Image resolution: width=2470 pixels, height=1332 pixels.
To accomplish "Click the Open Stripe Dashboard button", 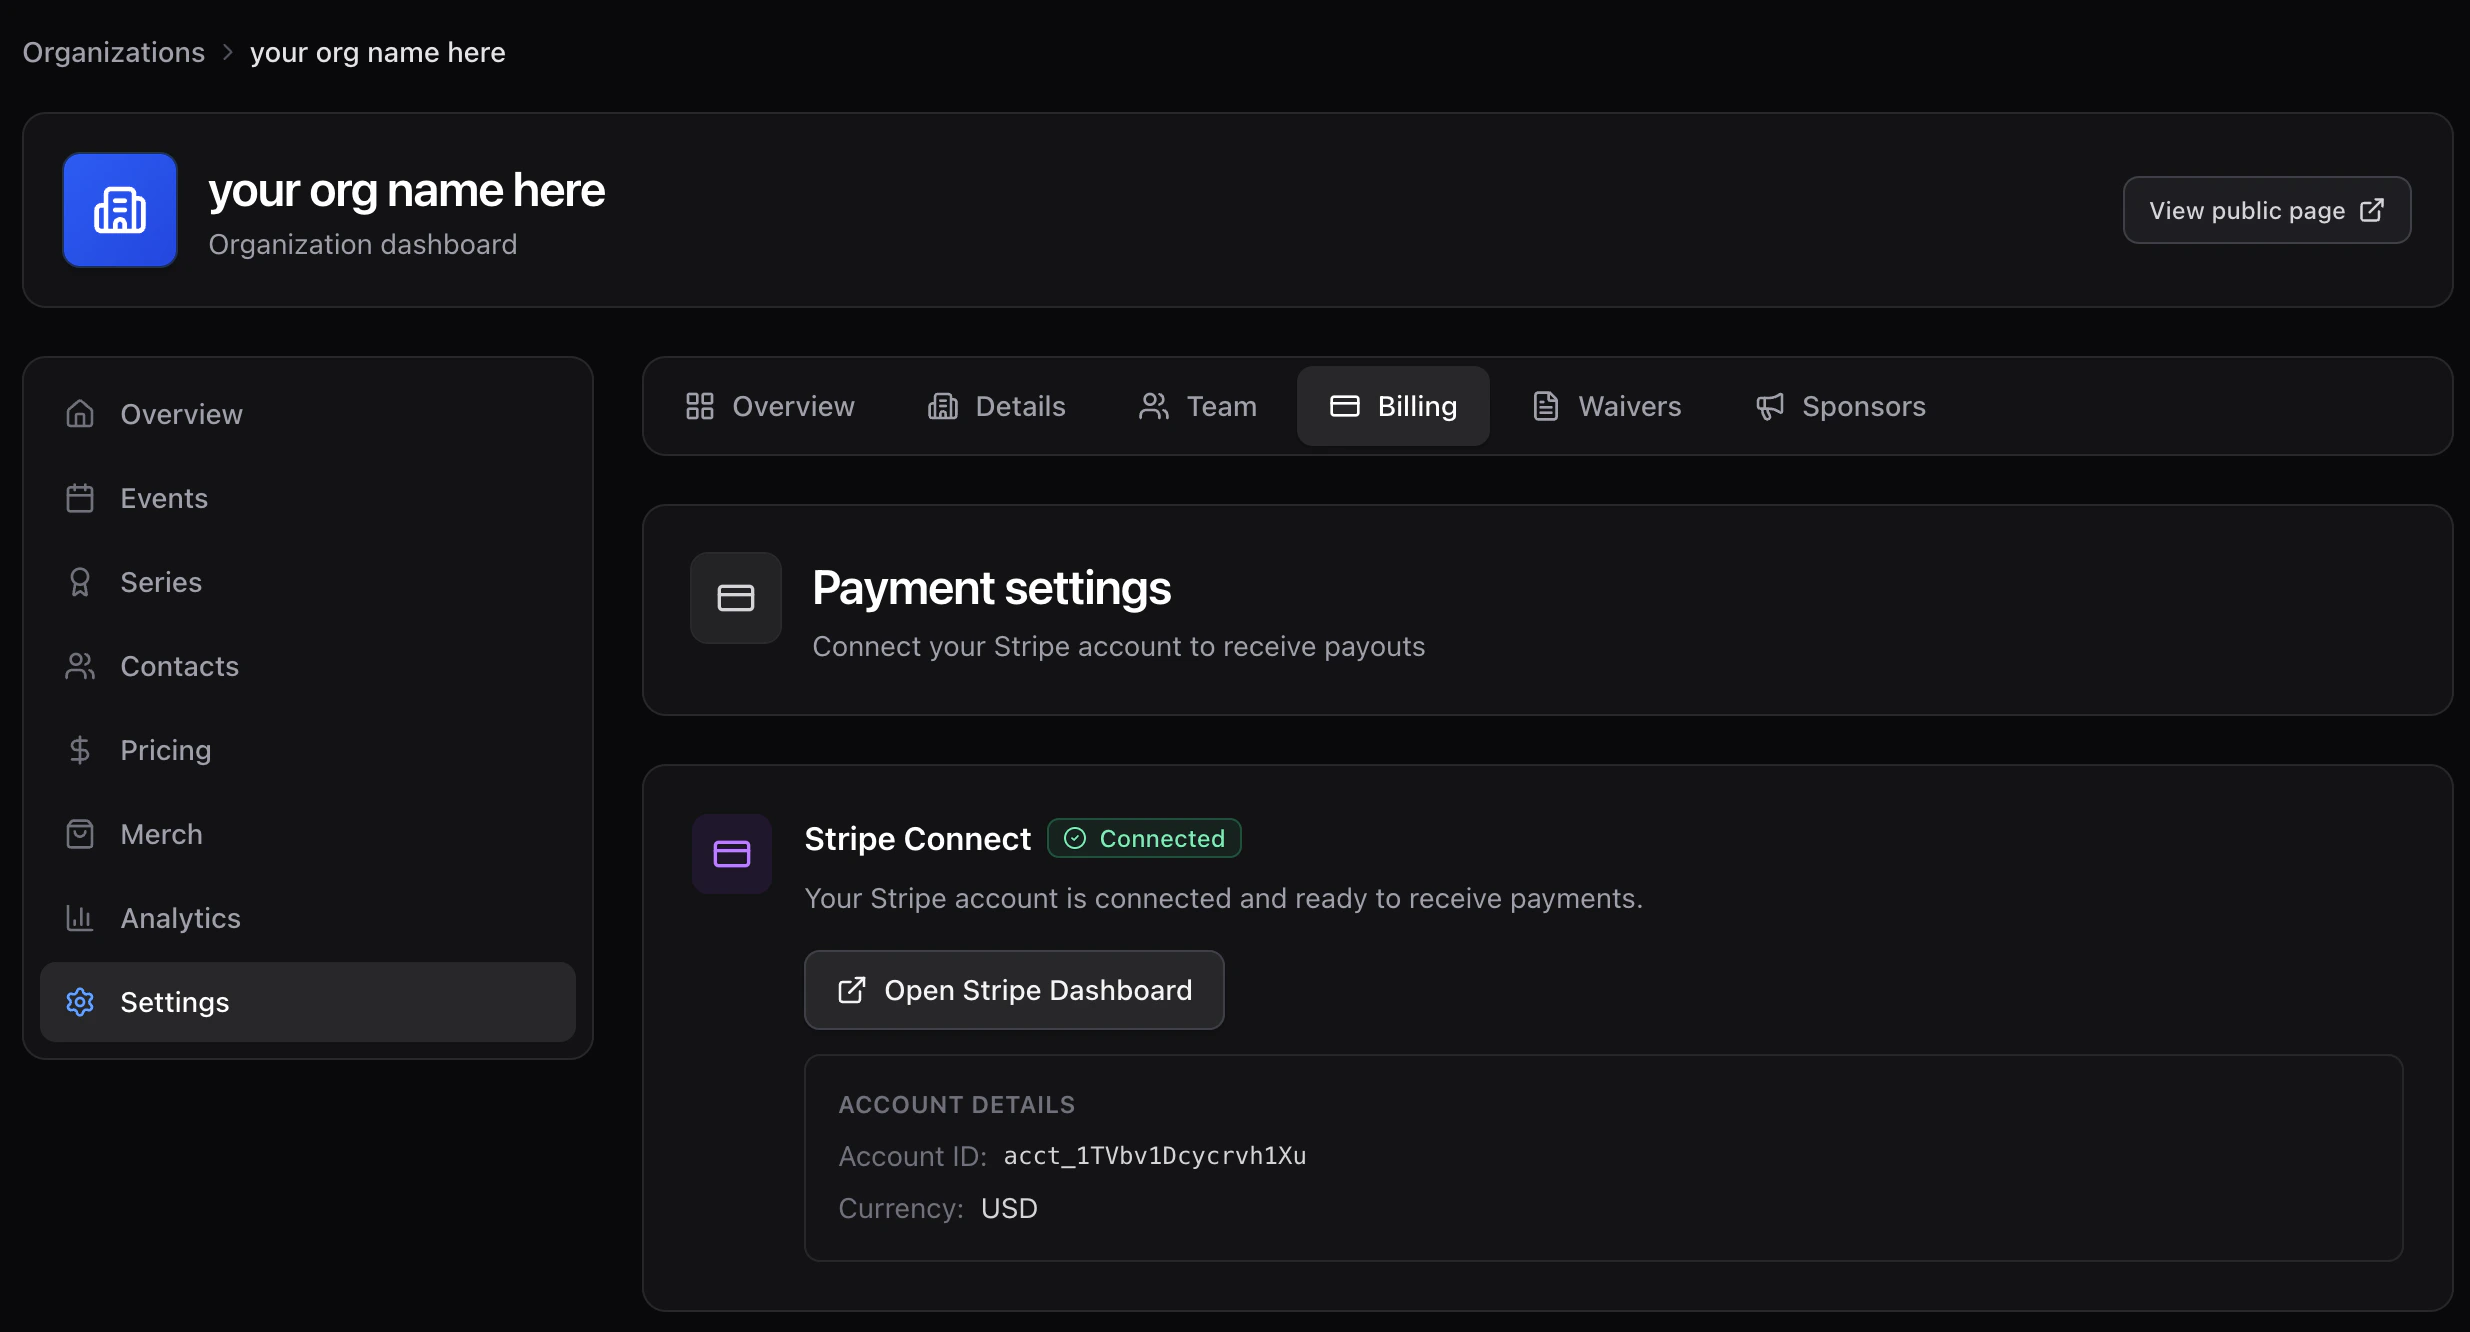I will click(x=1014, y=990).
